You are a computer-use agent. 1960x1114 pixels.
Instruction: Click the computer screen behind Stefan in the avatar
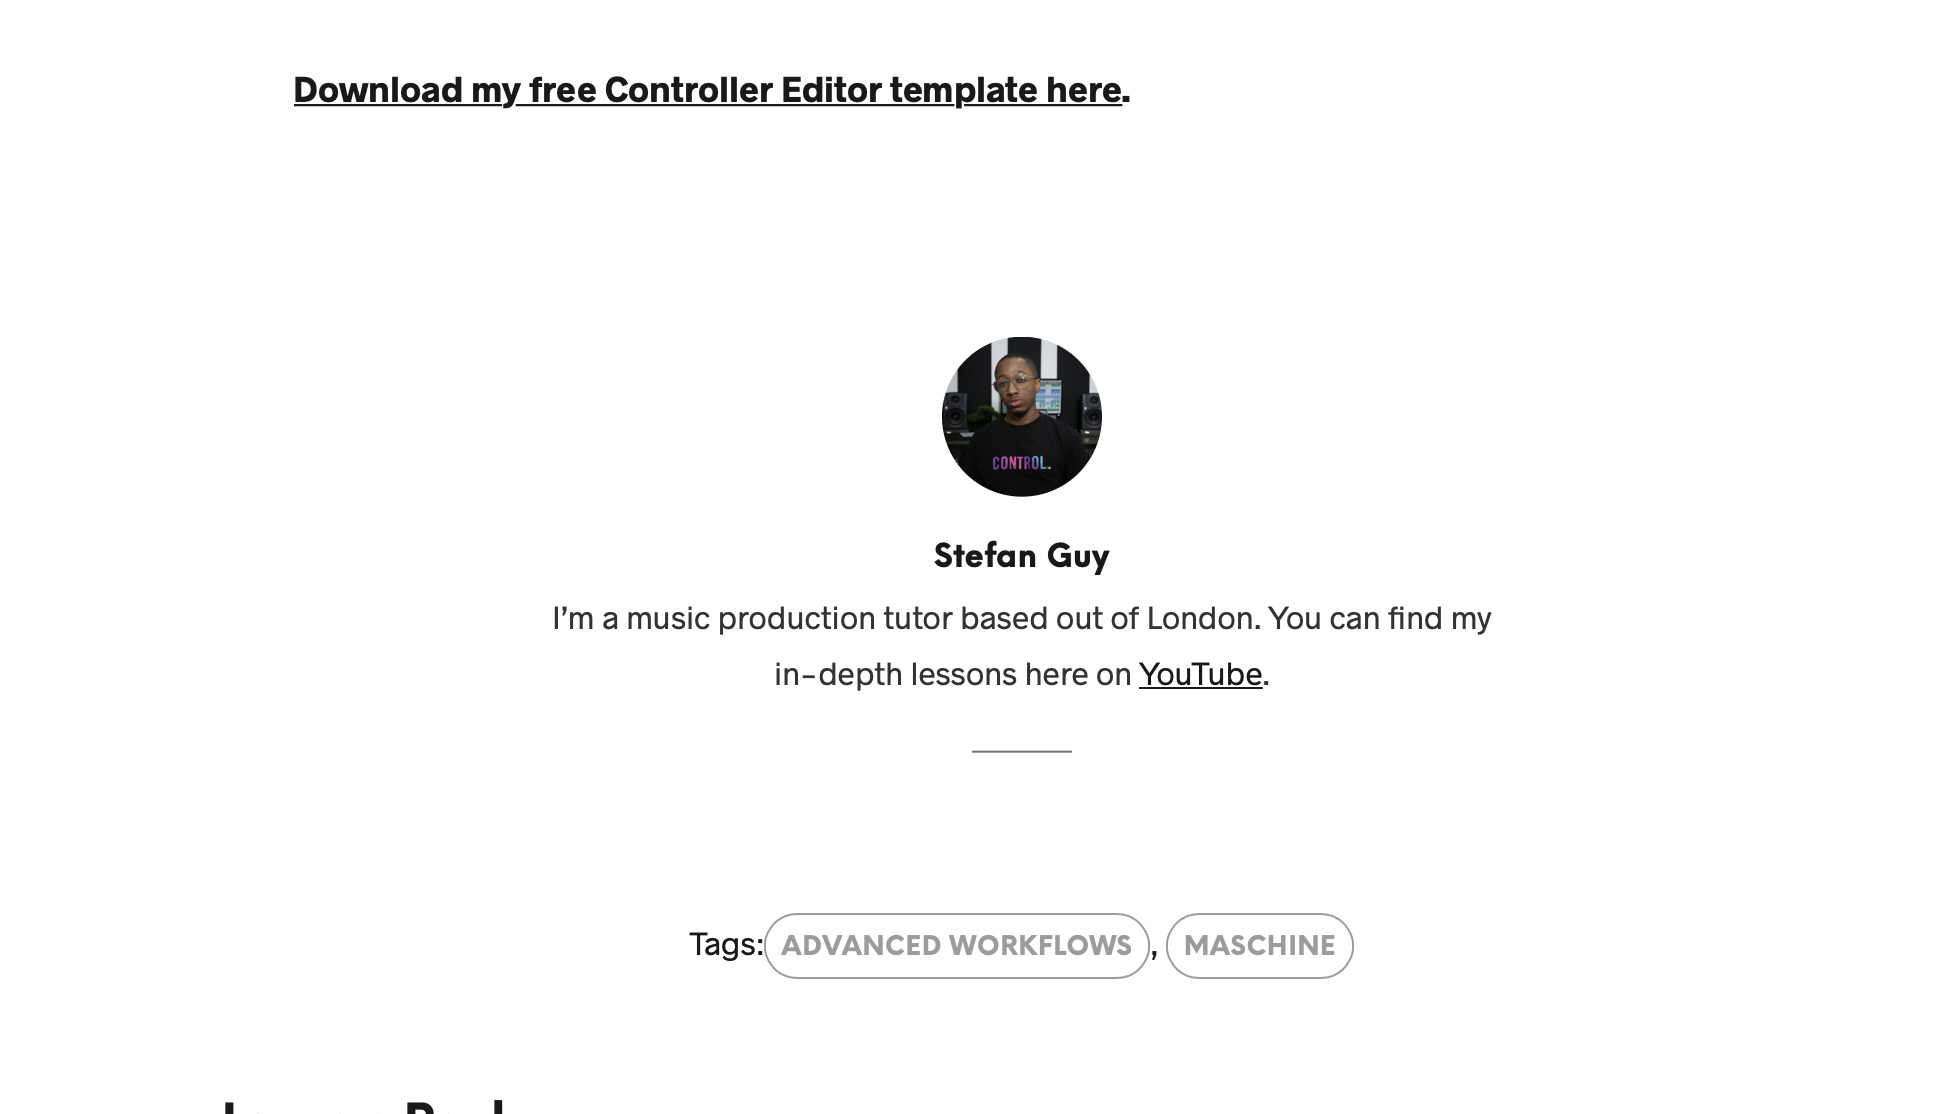tap(1047, 396)
